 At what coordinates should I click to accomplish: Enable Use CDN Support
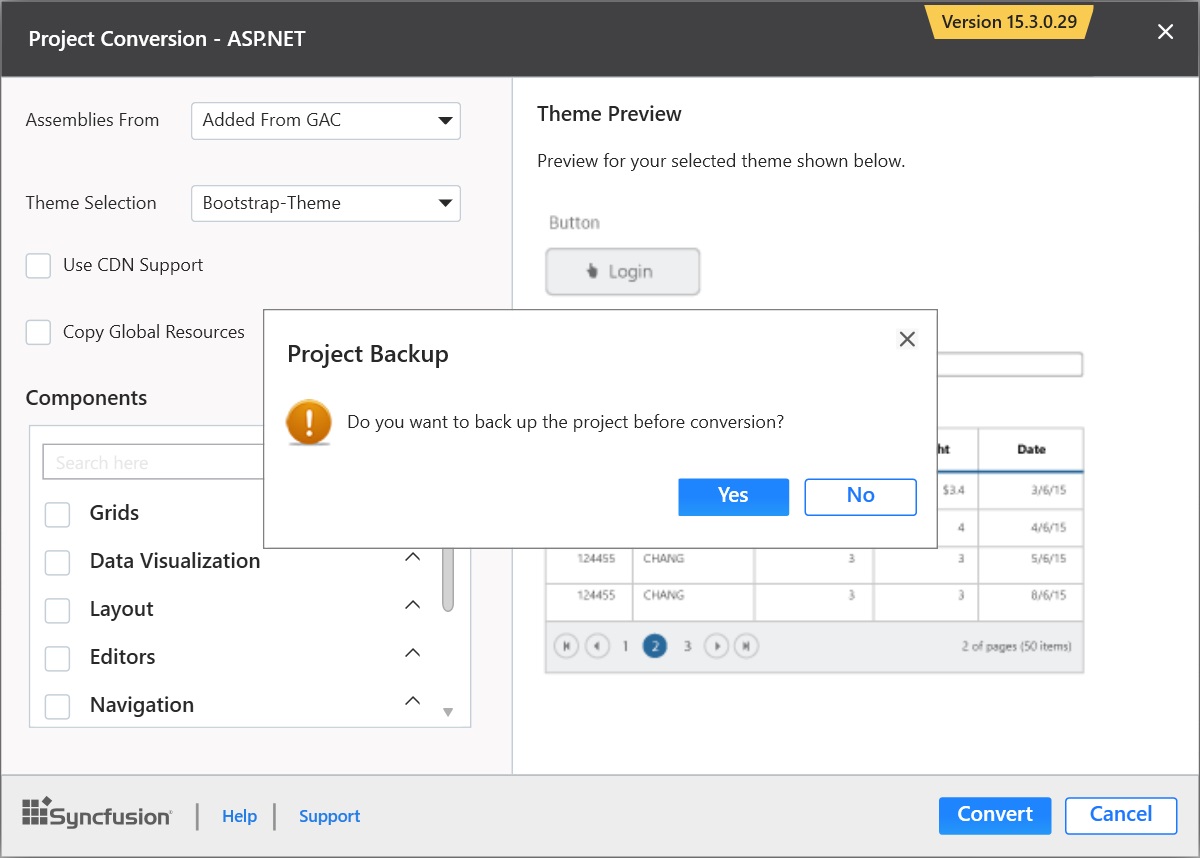tap(38, 265)
